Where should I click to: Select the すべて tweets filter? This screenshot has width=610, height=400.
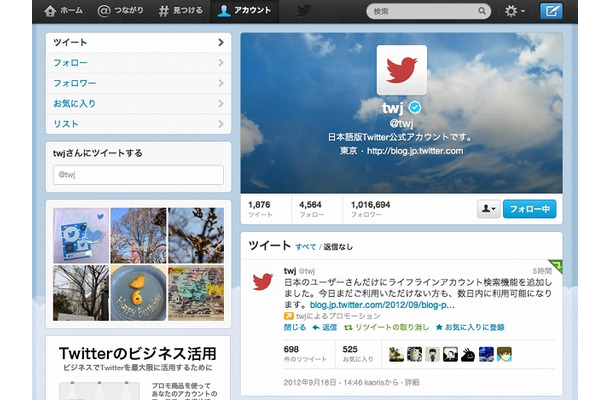click(x=306, y=247)
